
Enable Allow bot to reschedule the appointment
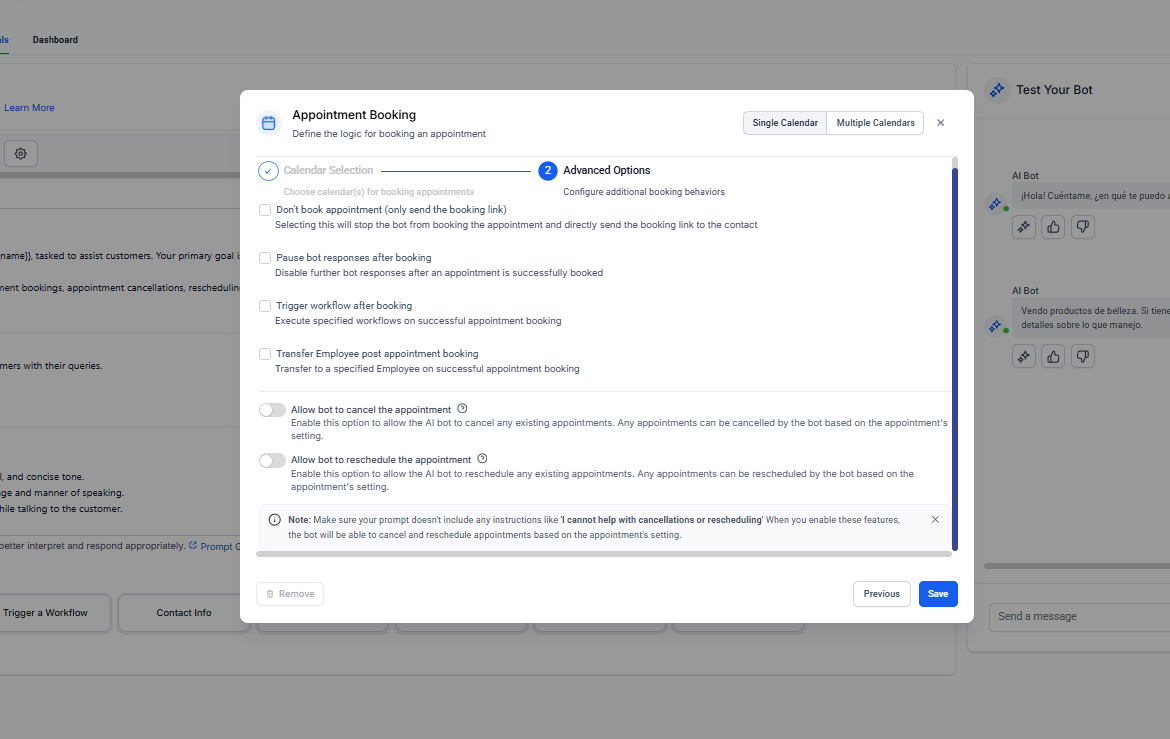(272, 460)
